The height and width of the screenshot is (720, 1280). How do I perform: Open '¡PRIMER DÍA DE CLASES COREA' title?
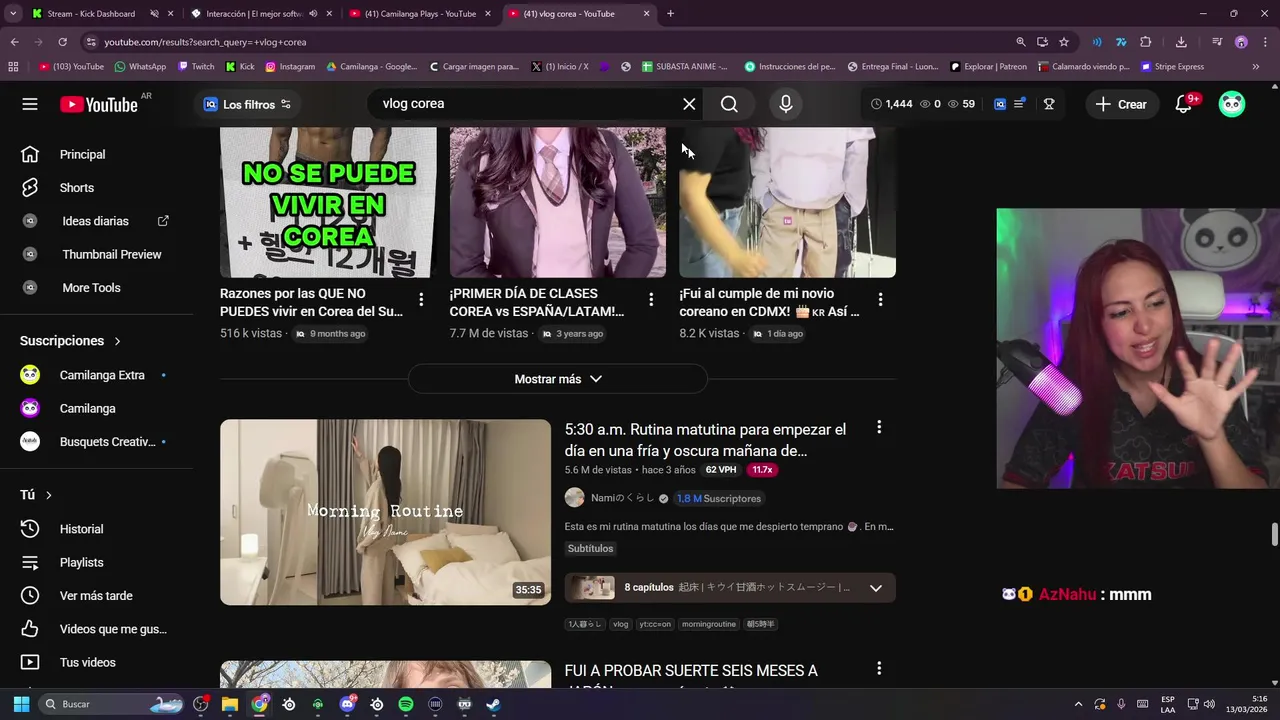(537, 302)
